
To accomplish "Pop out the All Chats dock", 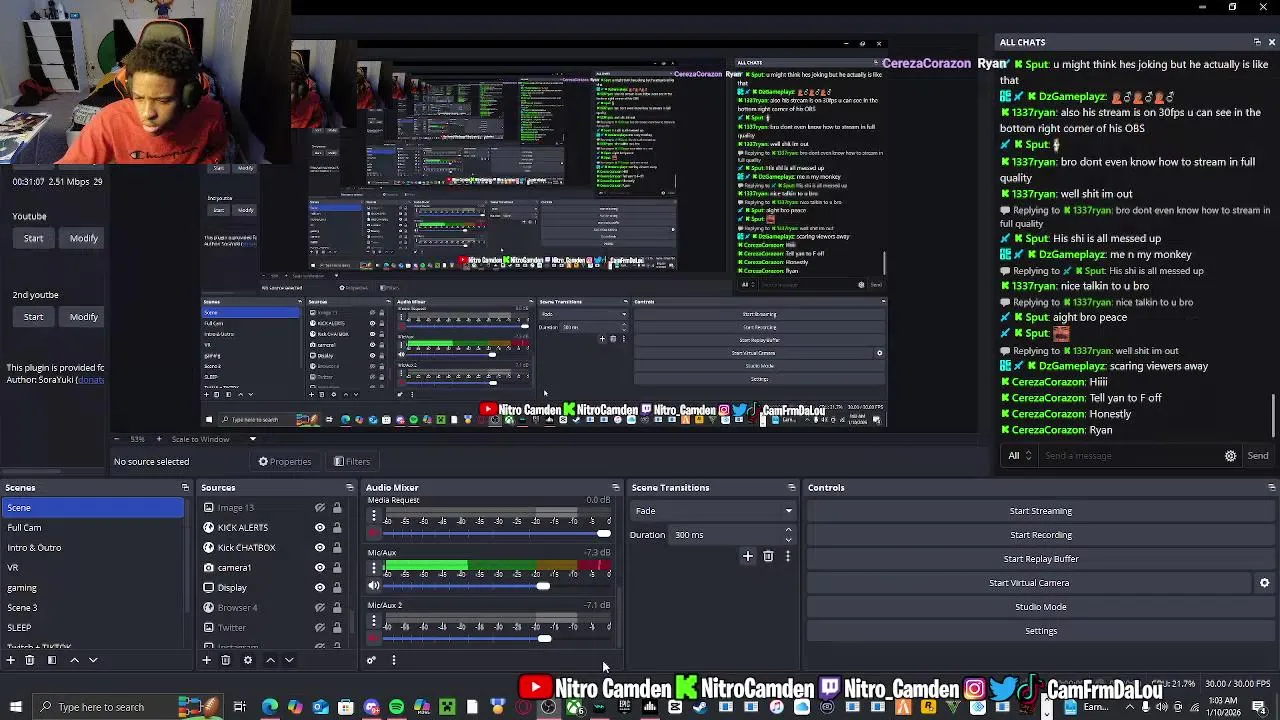I will click(1257, 42).
